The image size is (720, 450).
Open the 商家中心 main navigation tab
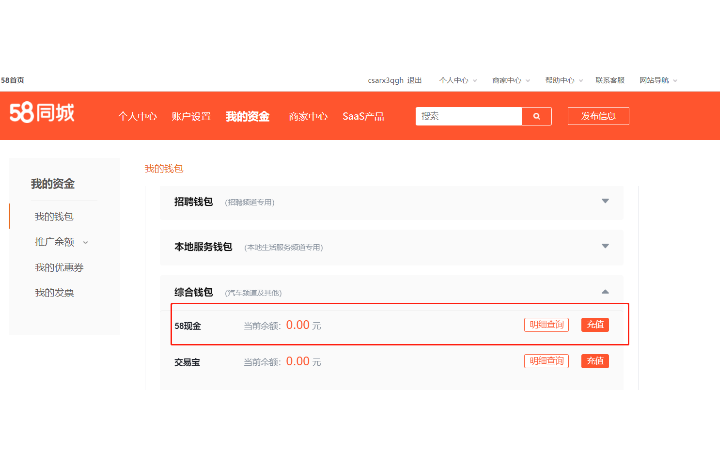point(308,117)
